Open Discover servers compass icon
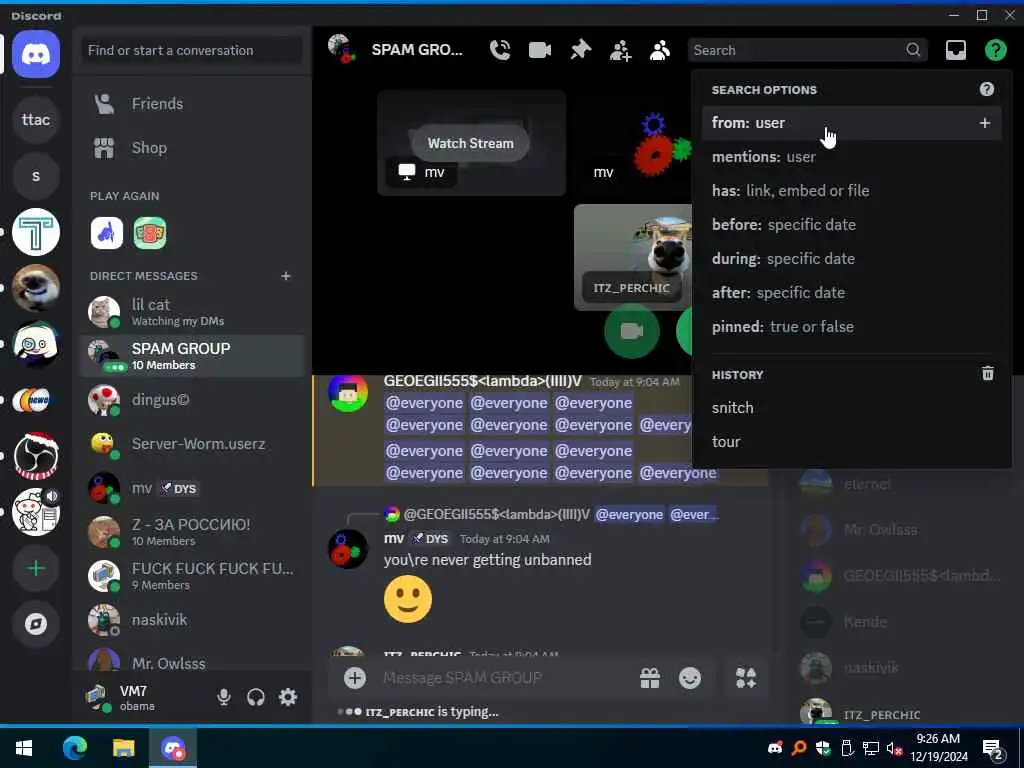 point(36,624)
